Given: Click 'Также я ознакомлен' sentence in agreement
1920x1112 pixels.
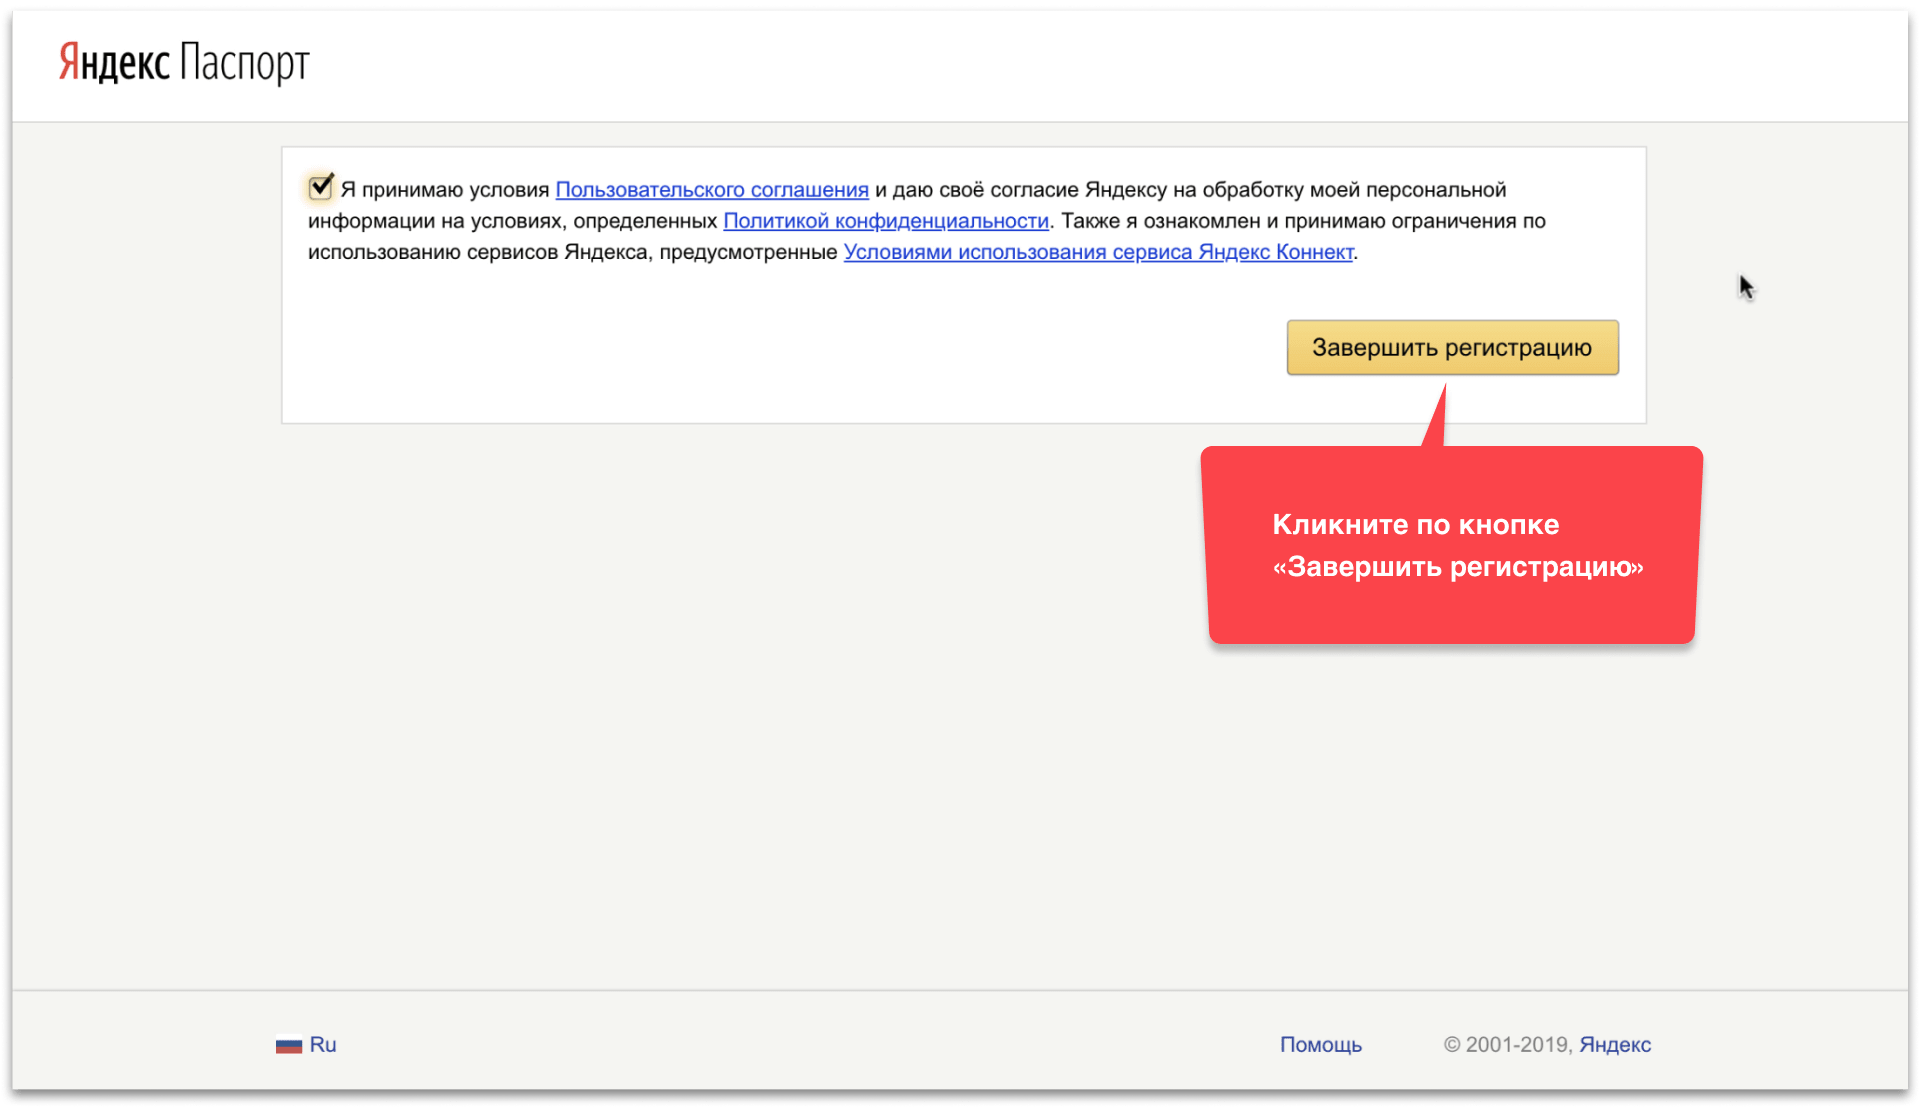Looking at the screenshot, I should (x=1160, y=221).
